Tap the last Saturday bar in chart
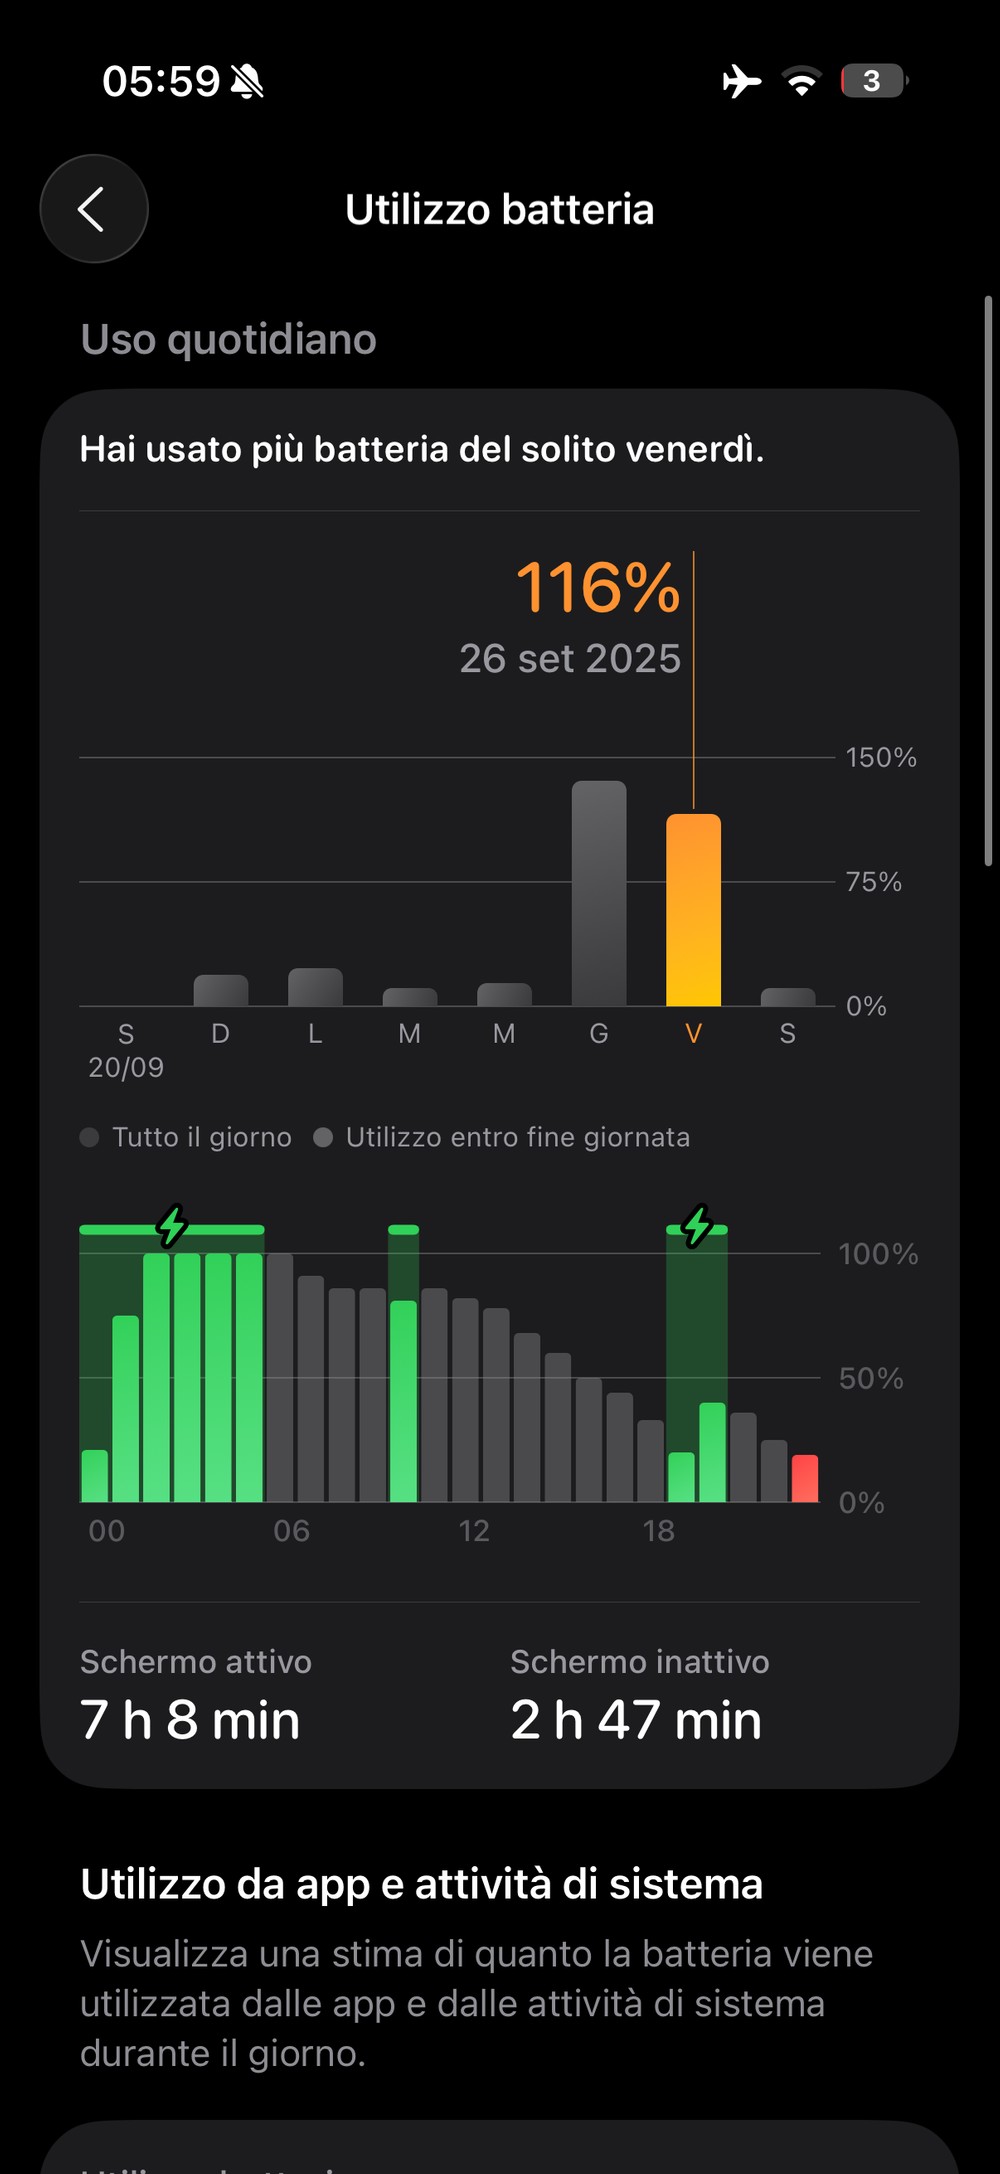This screenshot has width=1000, height=2174. (788, 997)
